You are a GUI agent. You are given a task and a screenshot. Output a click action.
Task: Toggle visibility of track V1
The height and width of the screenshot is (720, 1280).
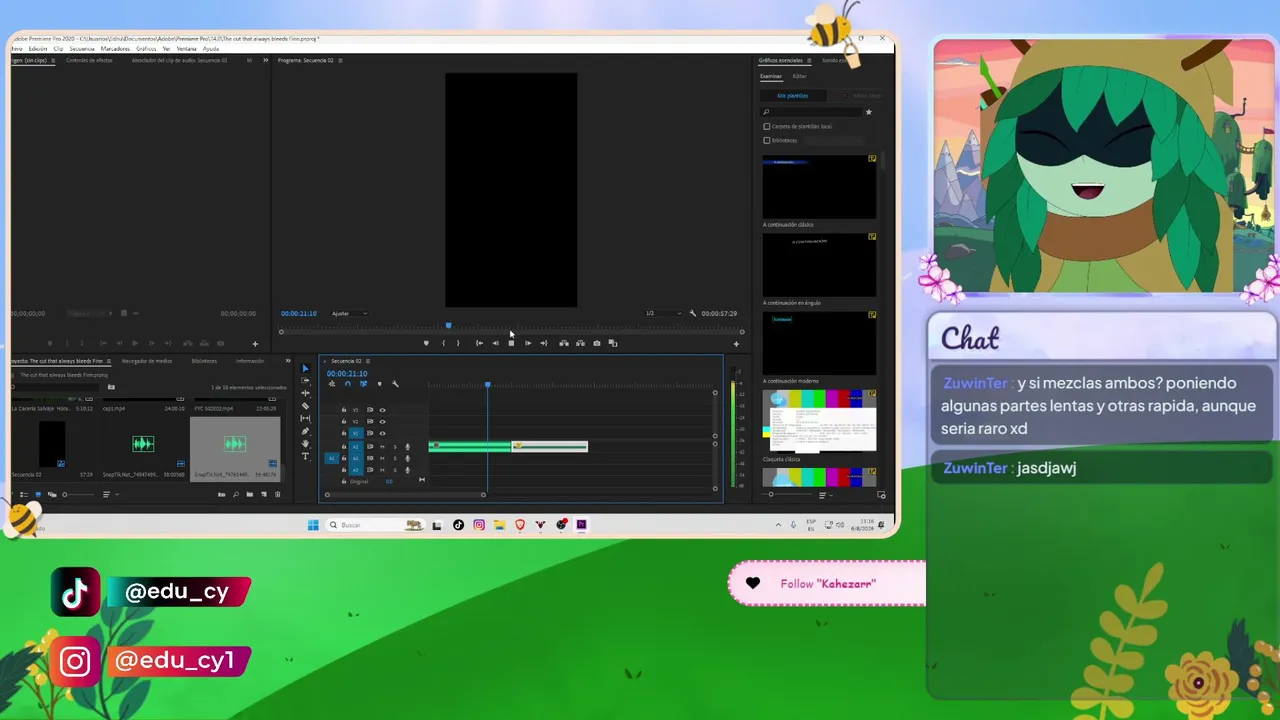coord(382,433)
